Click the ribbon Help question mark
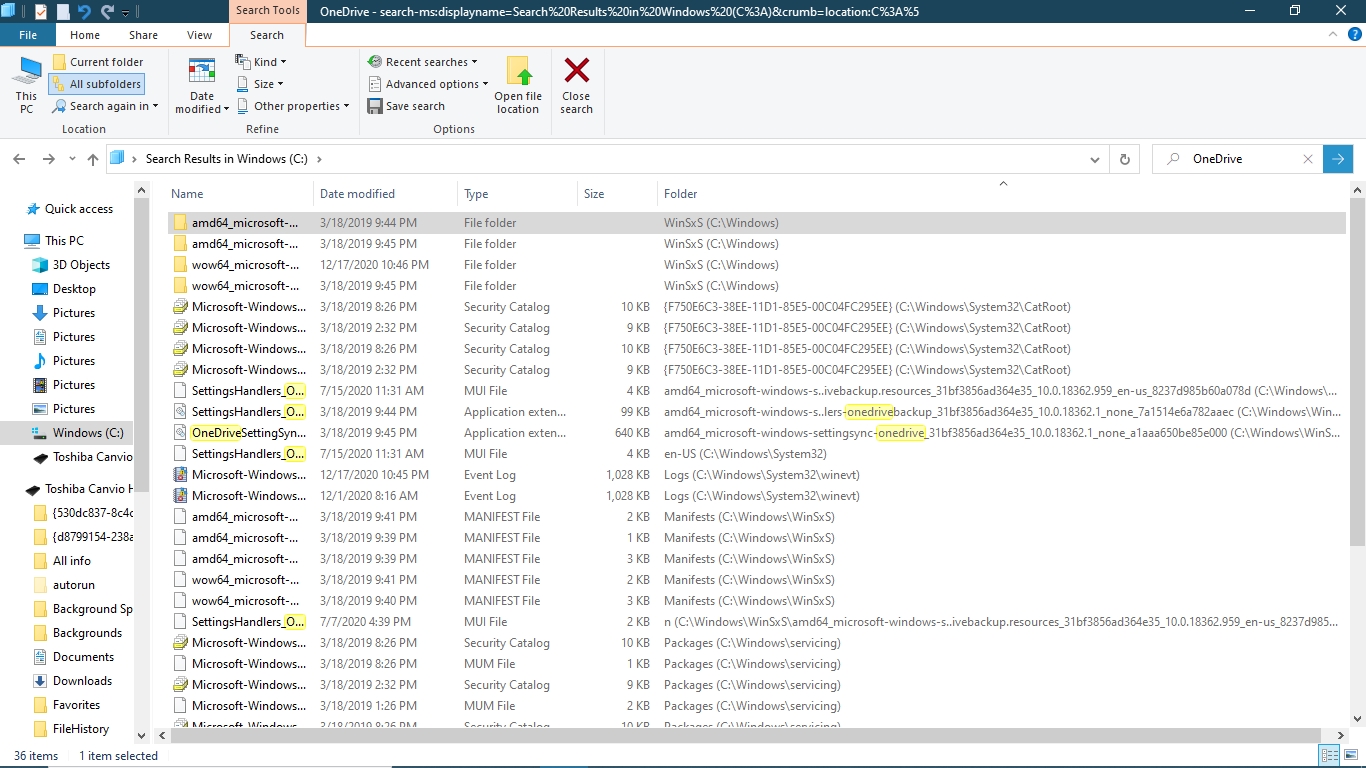Screen dimensions: 1366x768 coord(1355,35)
